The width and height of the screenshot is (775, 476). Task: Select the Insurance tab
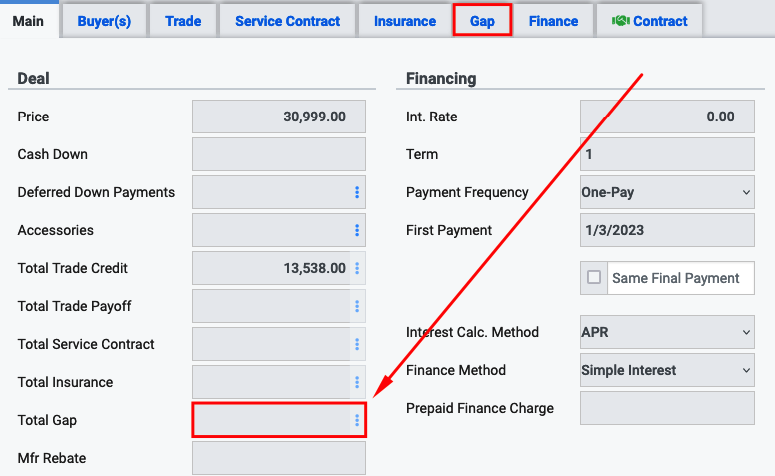(x=405, y=21)
